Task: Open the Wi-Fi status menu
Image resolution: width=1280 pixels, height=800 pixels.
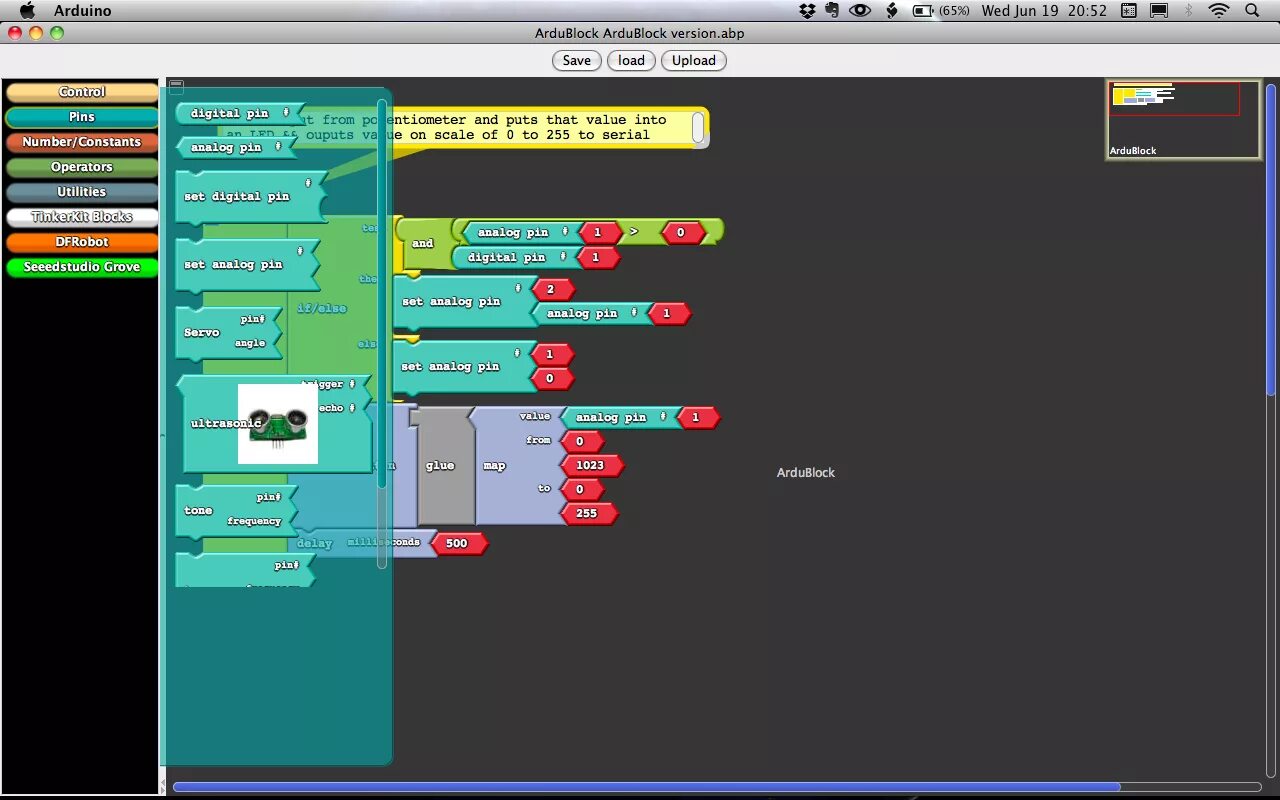Action: 1218,10
